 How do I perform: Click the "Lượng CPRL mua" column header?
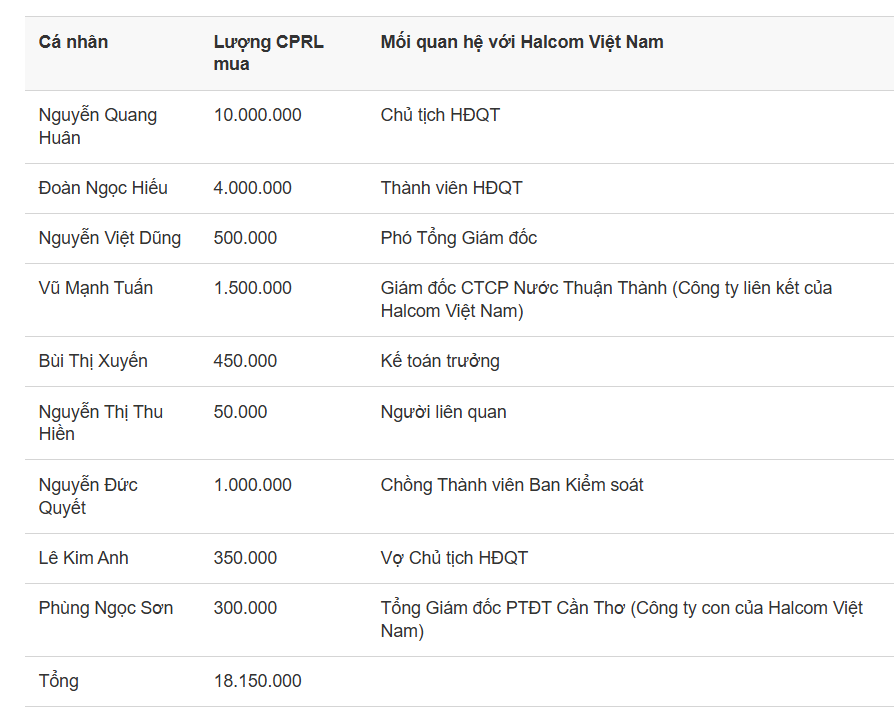268,53
